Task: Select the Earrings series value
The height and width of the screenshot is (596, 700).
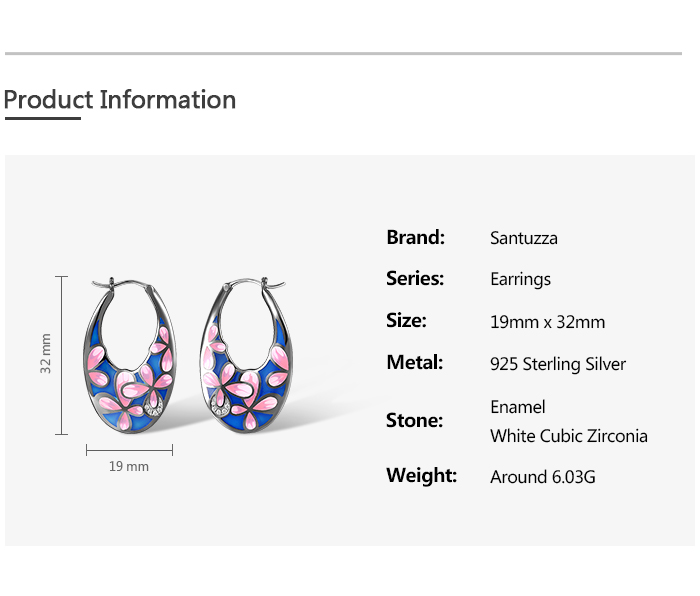Action: tap(520, 280)
